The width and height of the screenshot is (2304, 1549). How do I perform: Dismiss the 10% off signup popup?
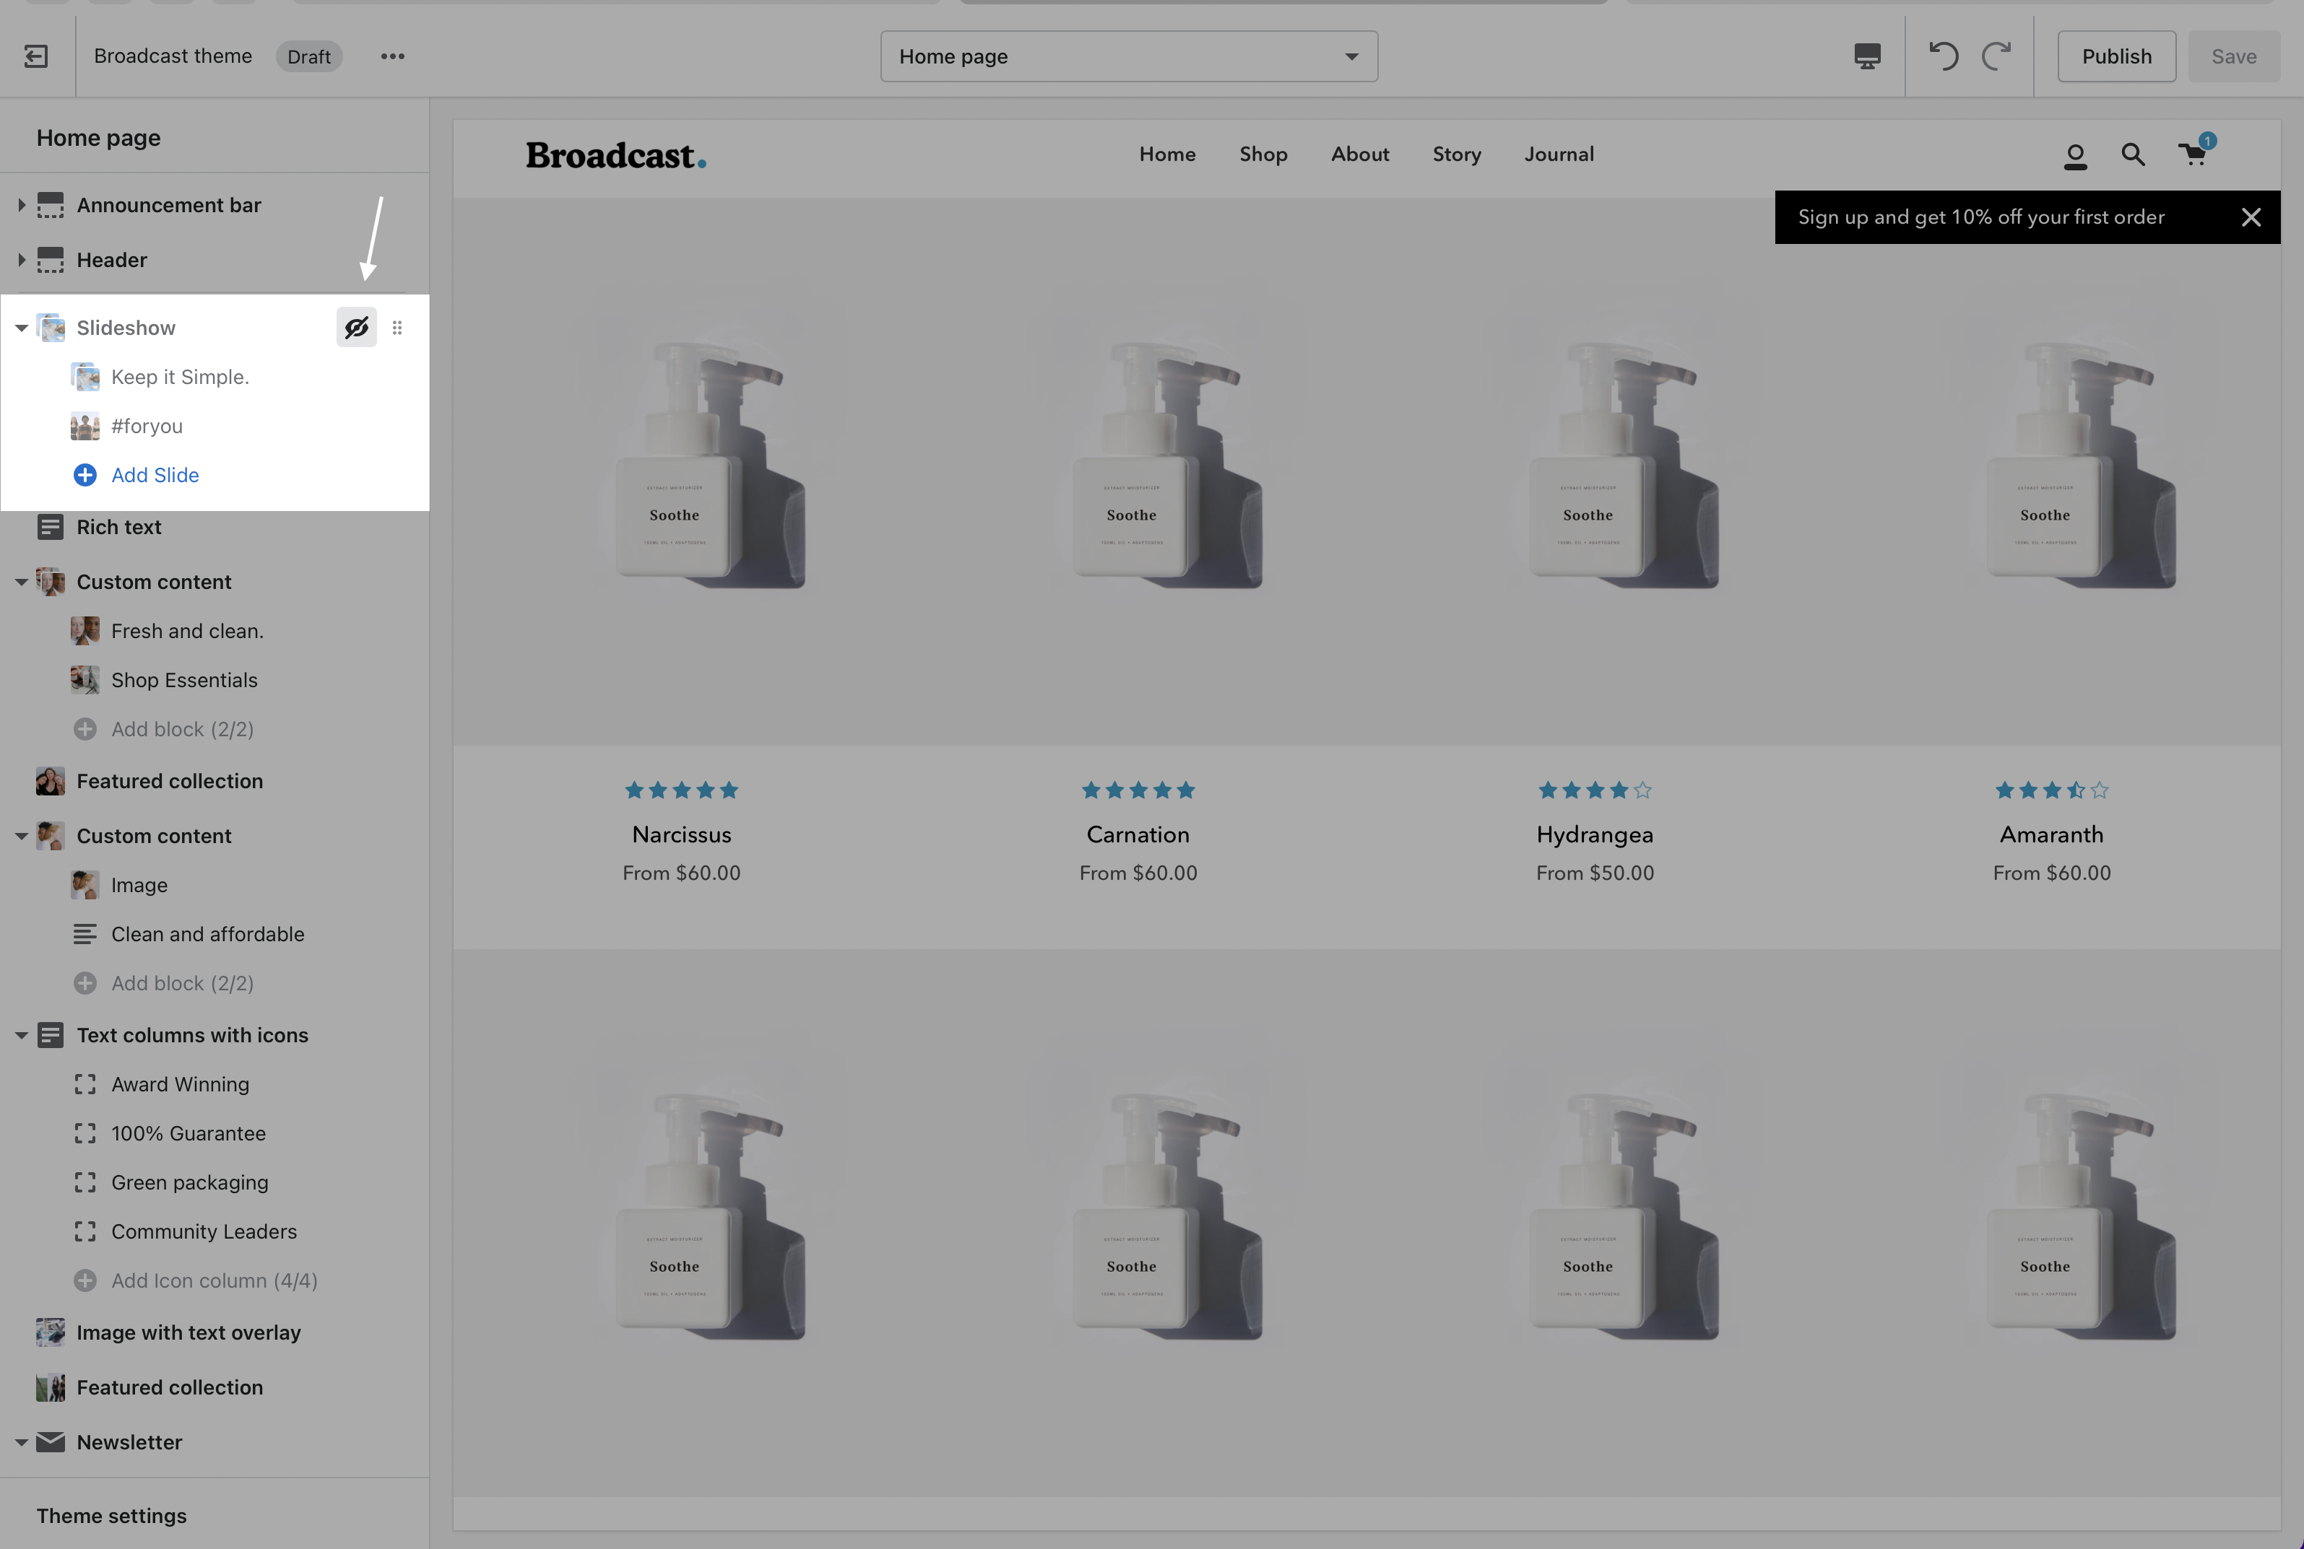(x=2250, y=217)
